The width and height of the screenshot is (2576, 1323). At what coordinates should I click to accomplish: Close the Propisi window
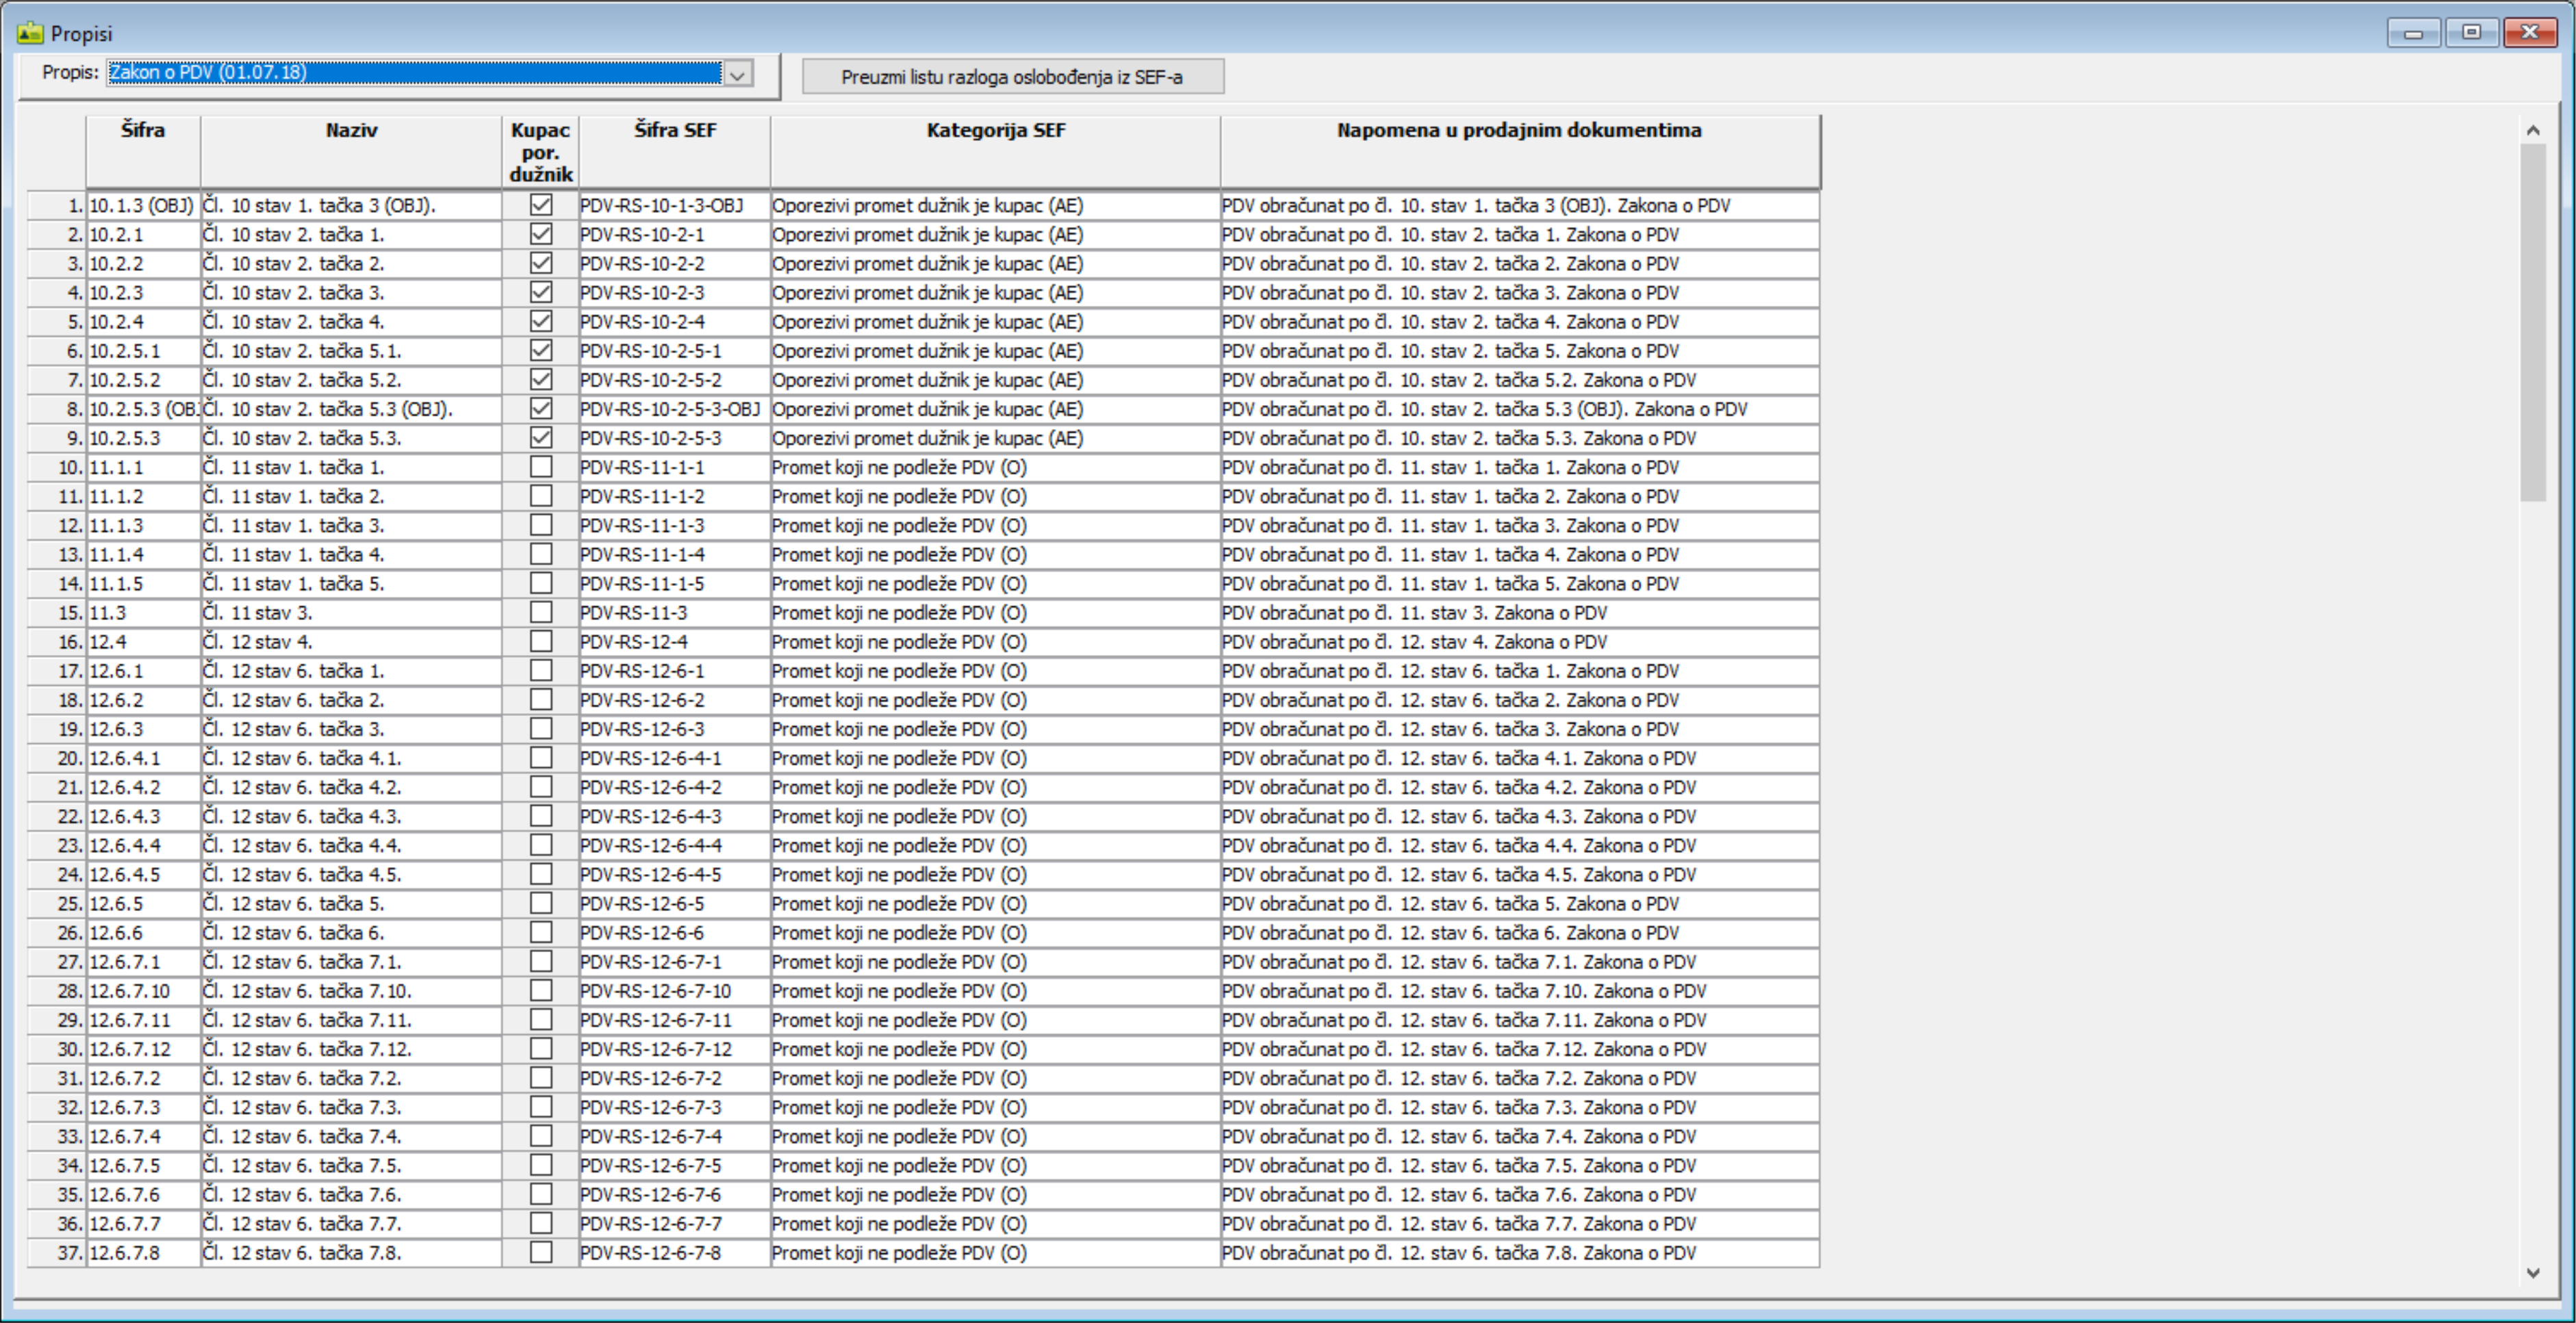click(x=2530, y=32)
